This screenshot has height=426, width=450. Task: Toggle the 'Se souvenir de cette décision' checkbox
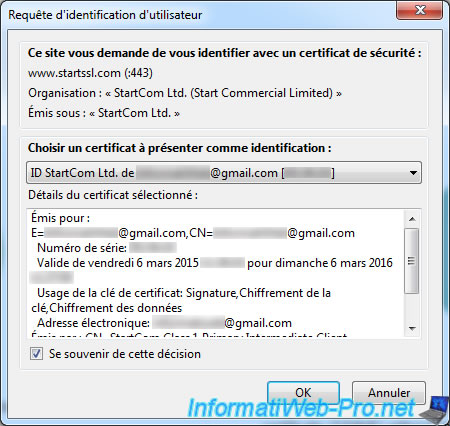coord(36,354)
